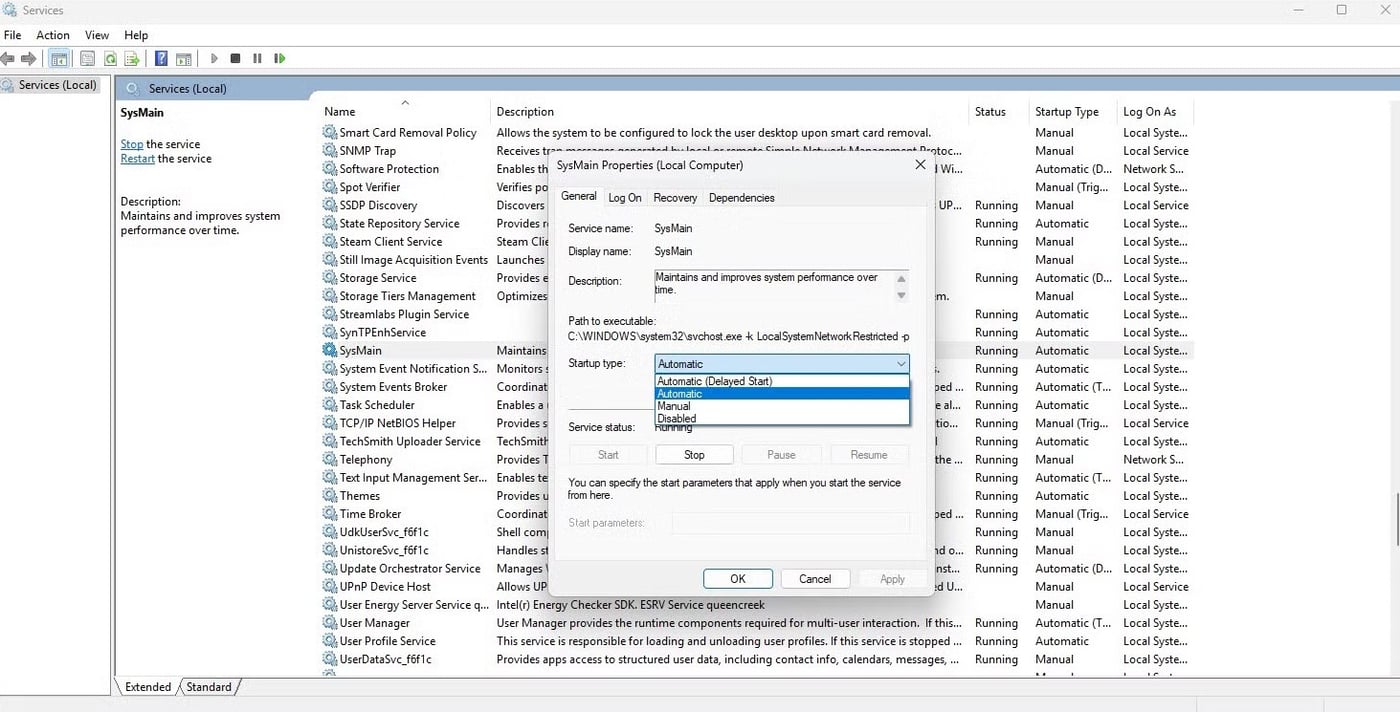Switch to the Recovery tab

point(675,197)
